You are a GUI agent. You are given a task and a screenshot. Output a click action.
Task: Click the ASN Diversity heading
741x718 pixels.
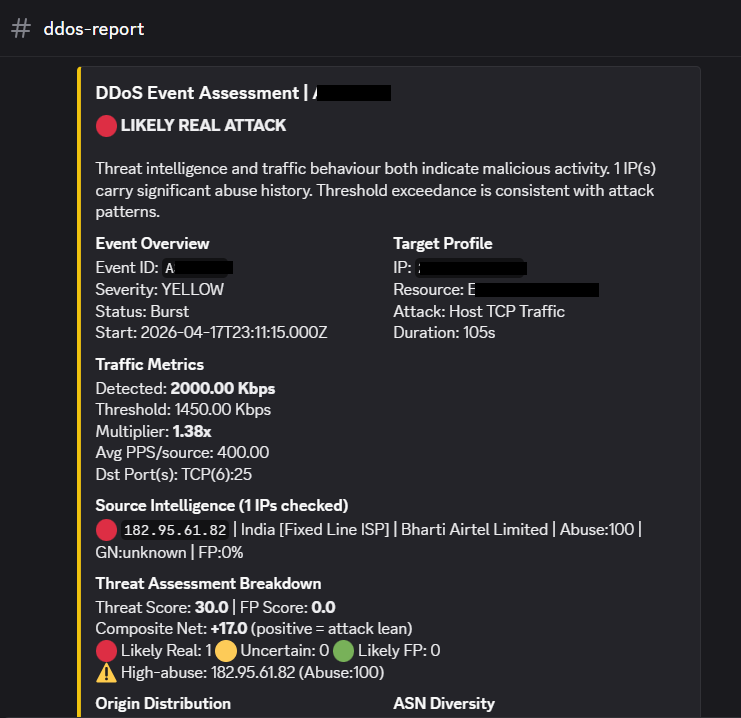[x=444, y=703]
